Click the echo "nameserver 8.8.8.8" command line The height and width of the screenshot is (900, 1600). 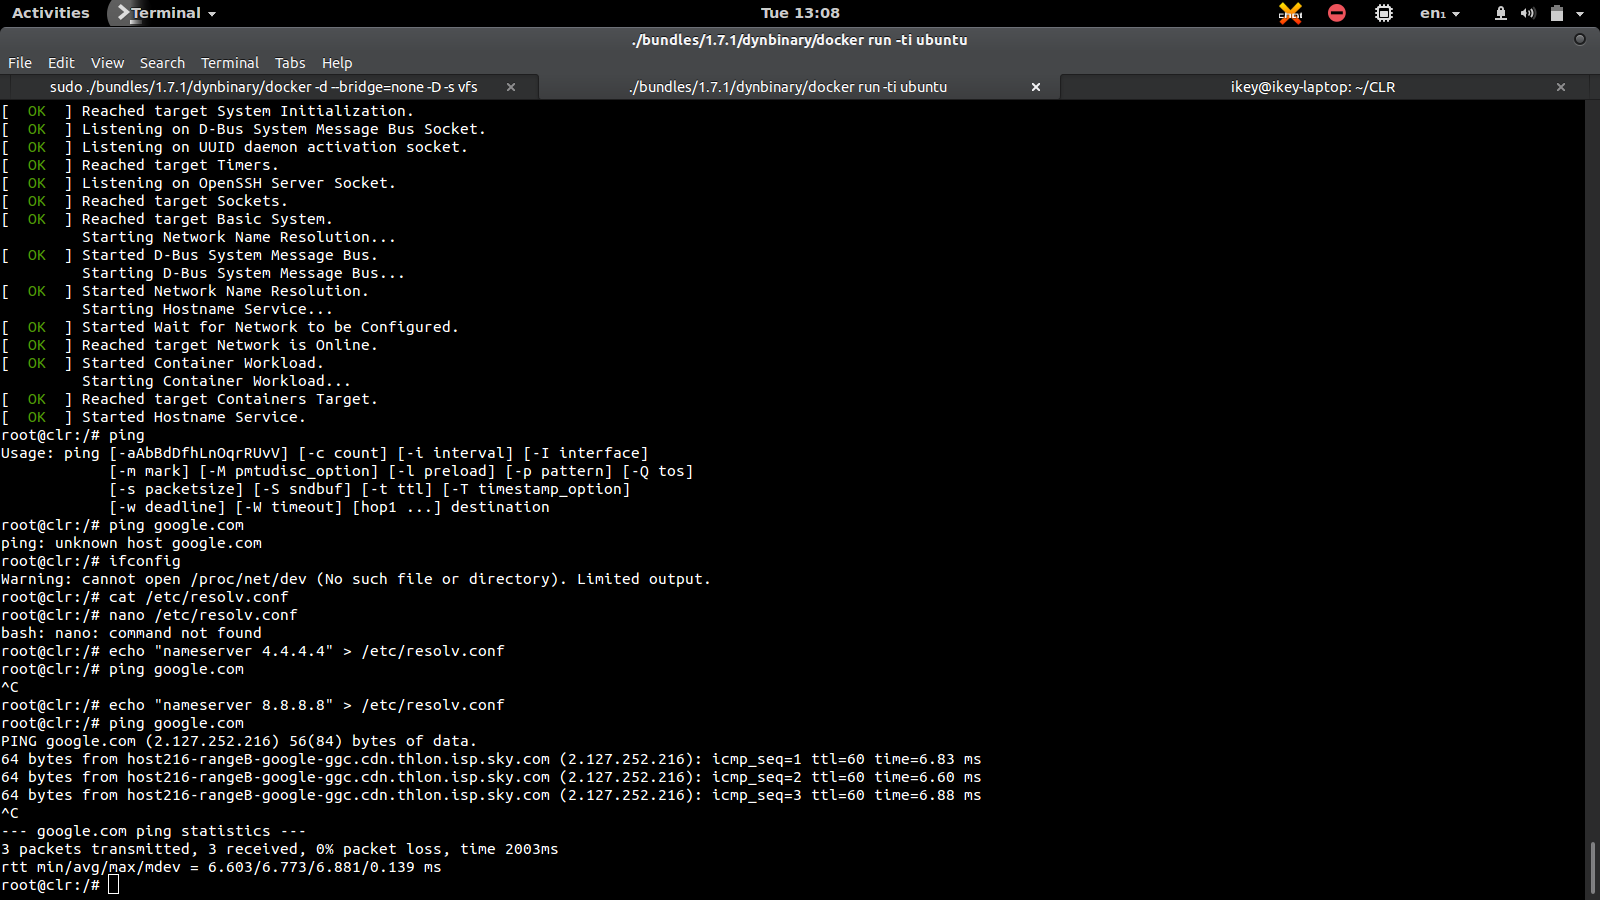253,705
